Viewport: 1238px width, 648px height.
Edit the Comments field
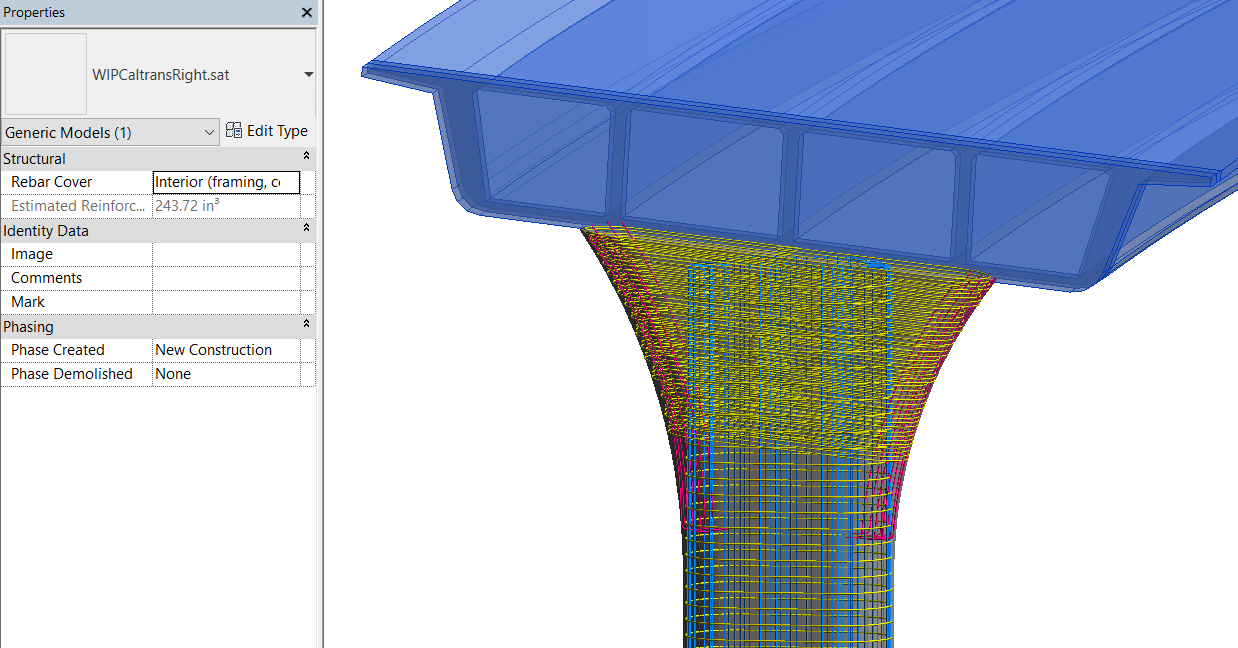pyautogui.click(x=230, y=277)
